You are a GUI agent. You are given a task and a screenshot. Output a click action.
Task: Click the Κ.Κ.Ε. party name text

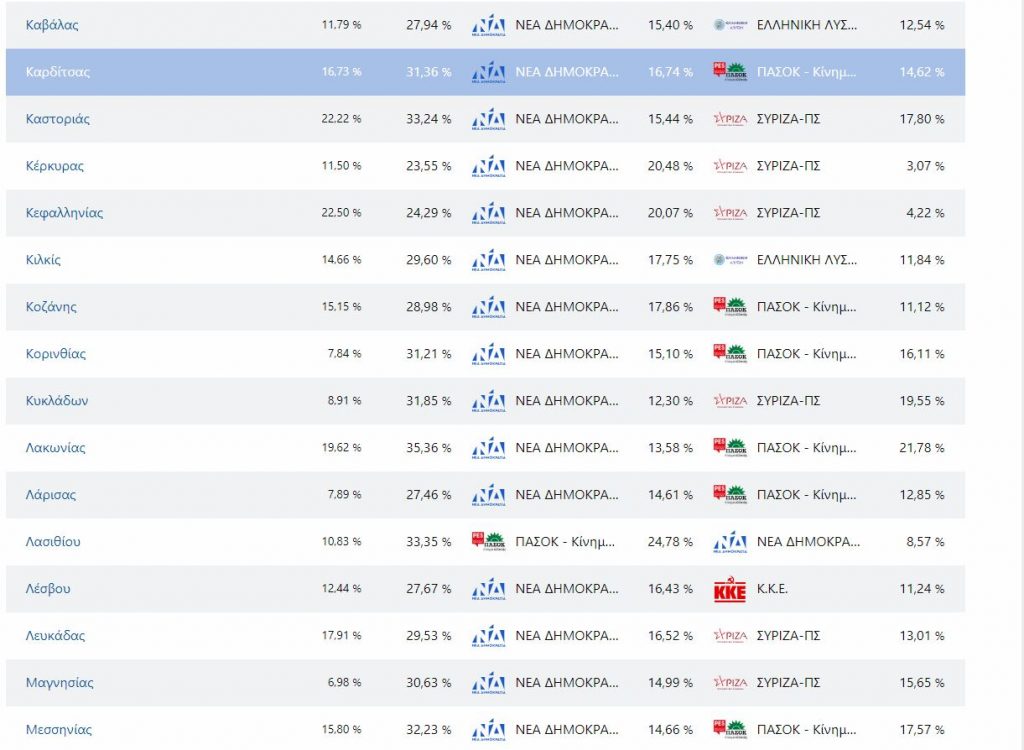click(x=772, y=589)
